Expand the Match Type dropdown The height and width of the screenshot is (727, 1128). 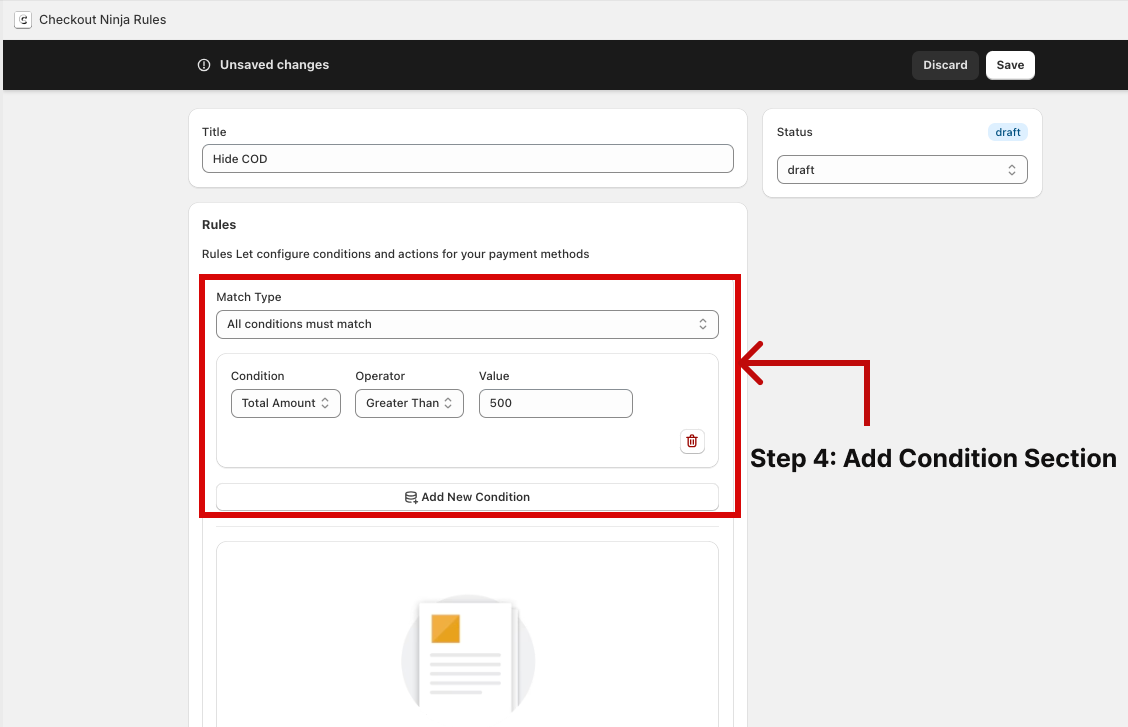point(467,324)
